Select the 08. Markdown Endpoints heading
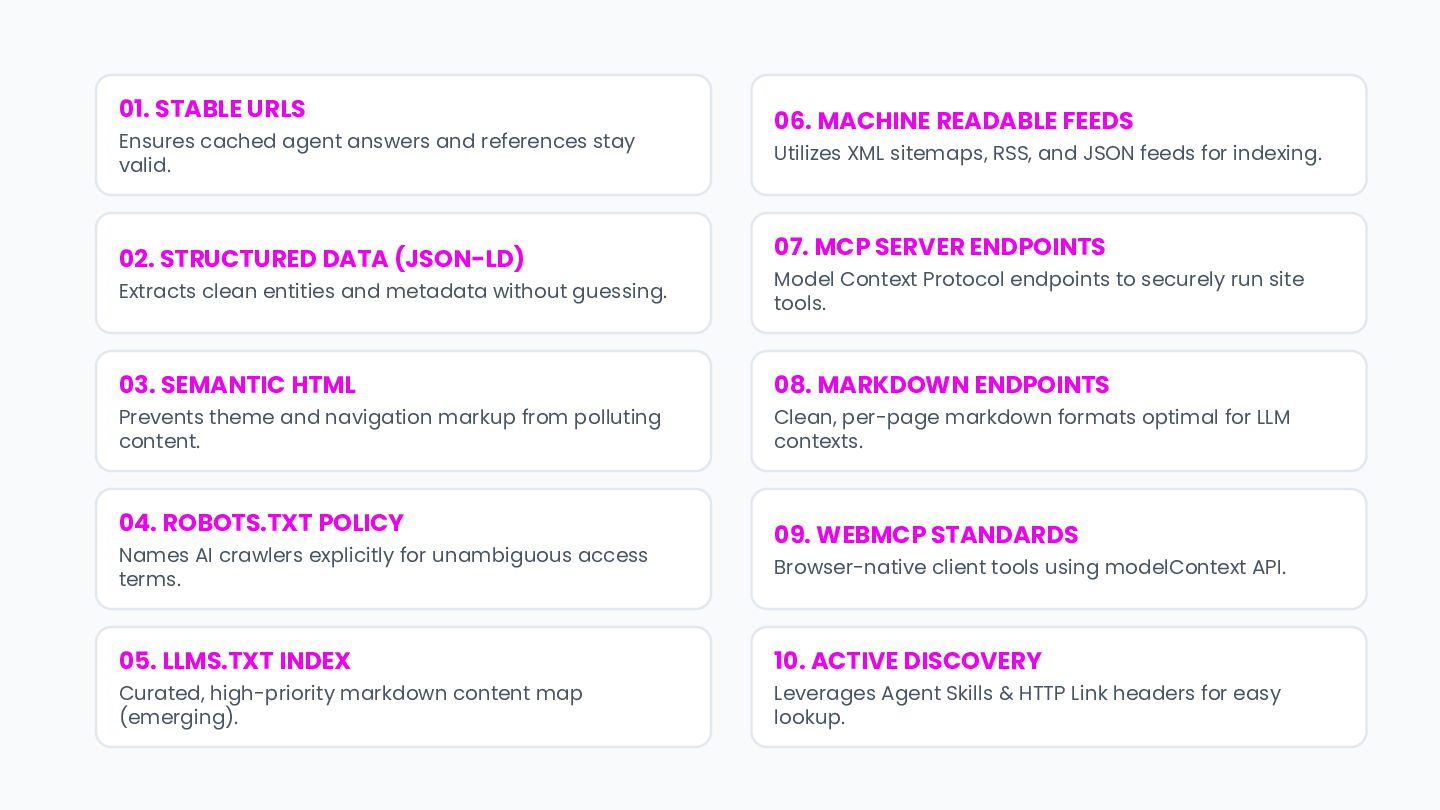This screenshot has height=810, width=1440. click(941, 384)
